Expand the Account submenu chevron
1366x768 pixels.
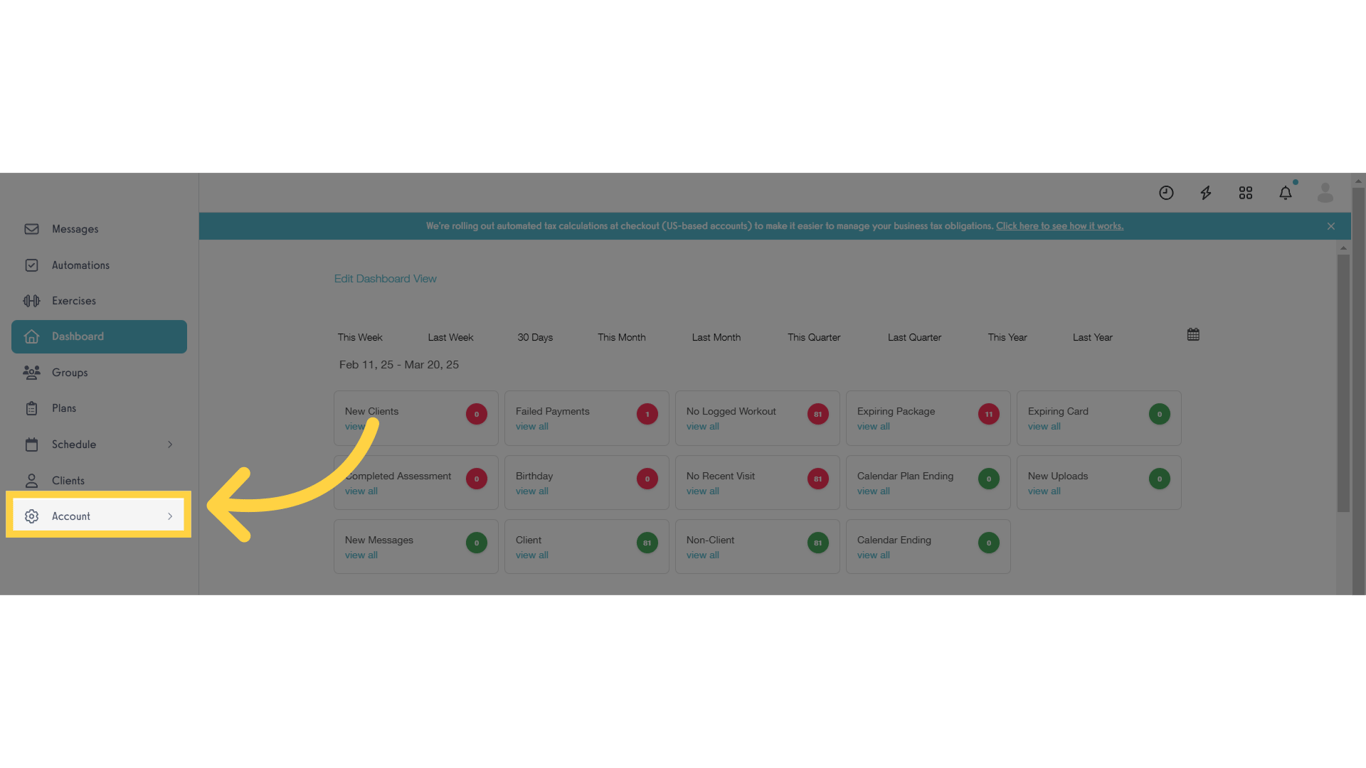click(170, 517)
